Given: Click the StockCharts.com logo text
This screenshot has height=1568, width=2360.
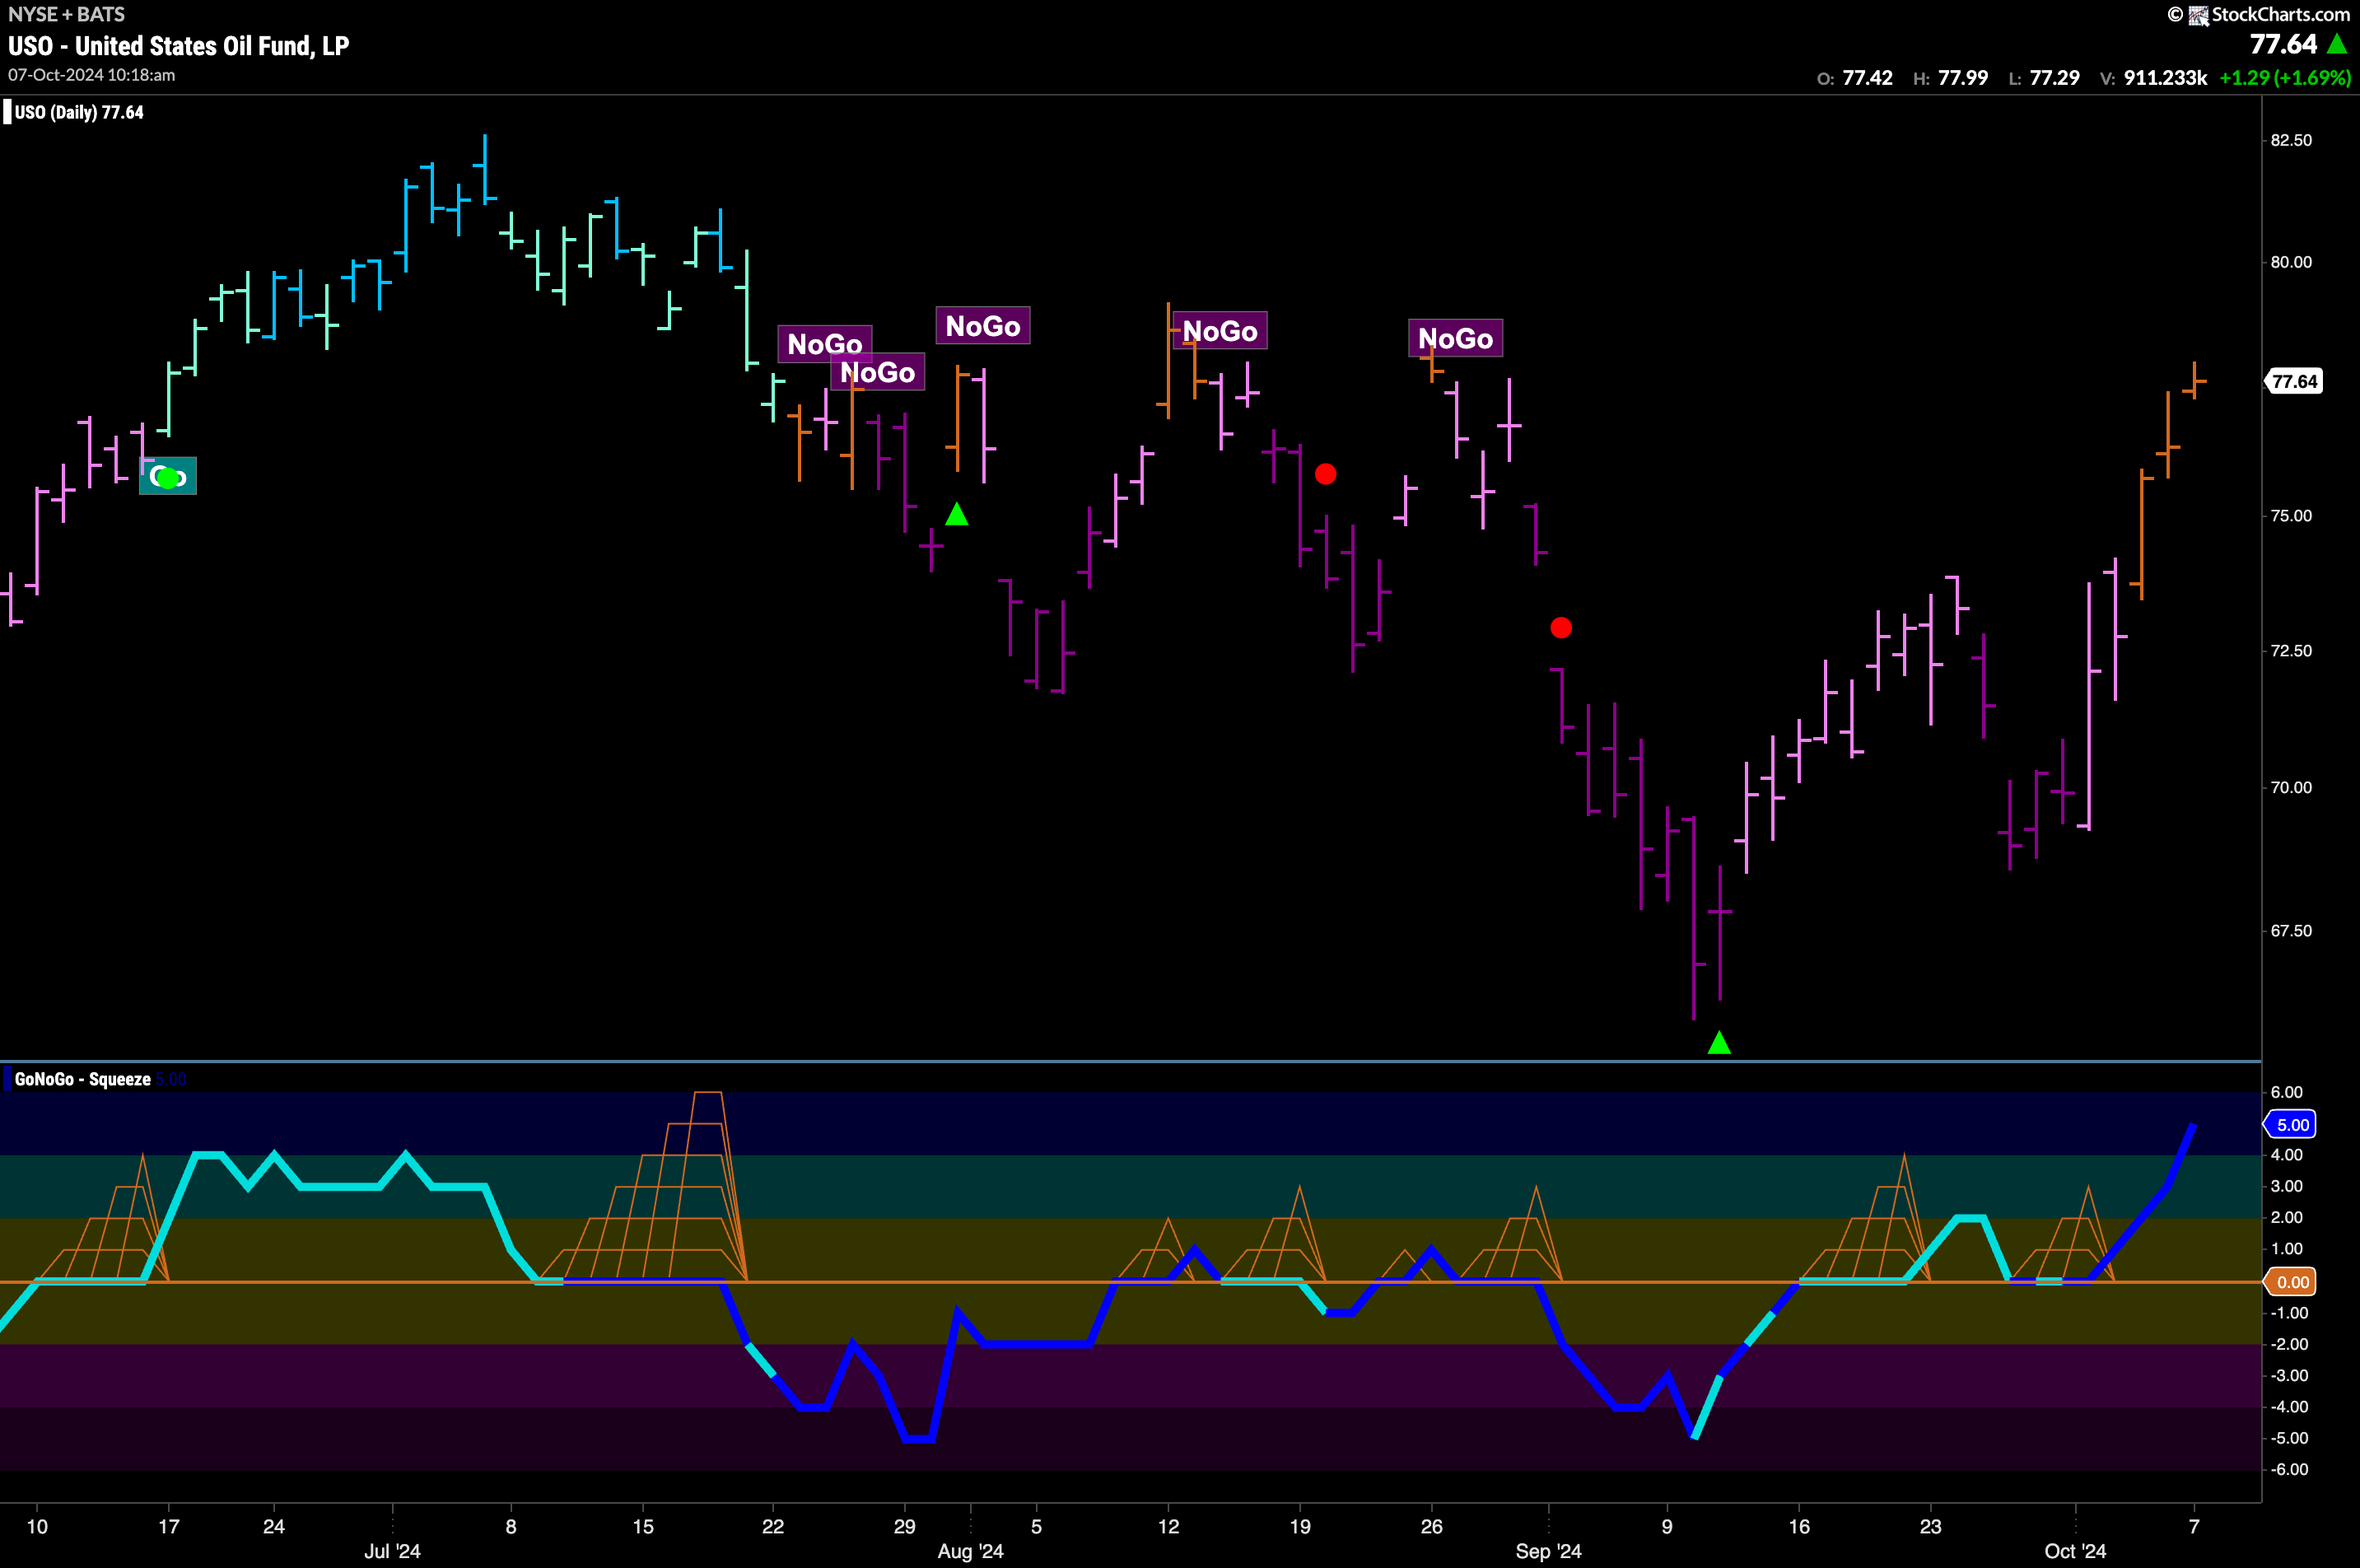Looking at the screenshot, I should [2280, 14].
